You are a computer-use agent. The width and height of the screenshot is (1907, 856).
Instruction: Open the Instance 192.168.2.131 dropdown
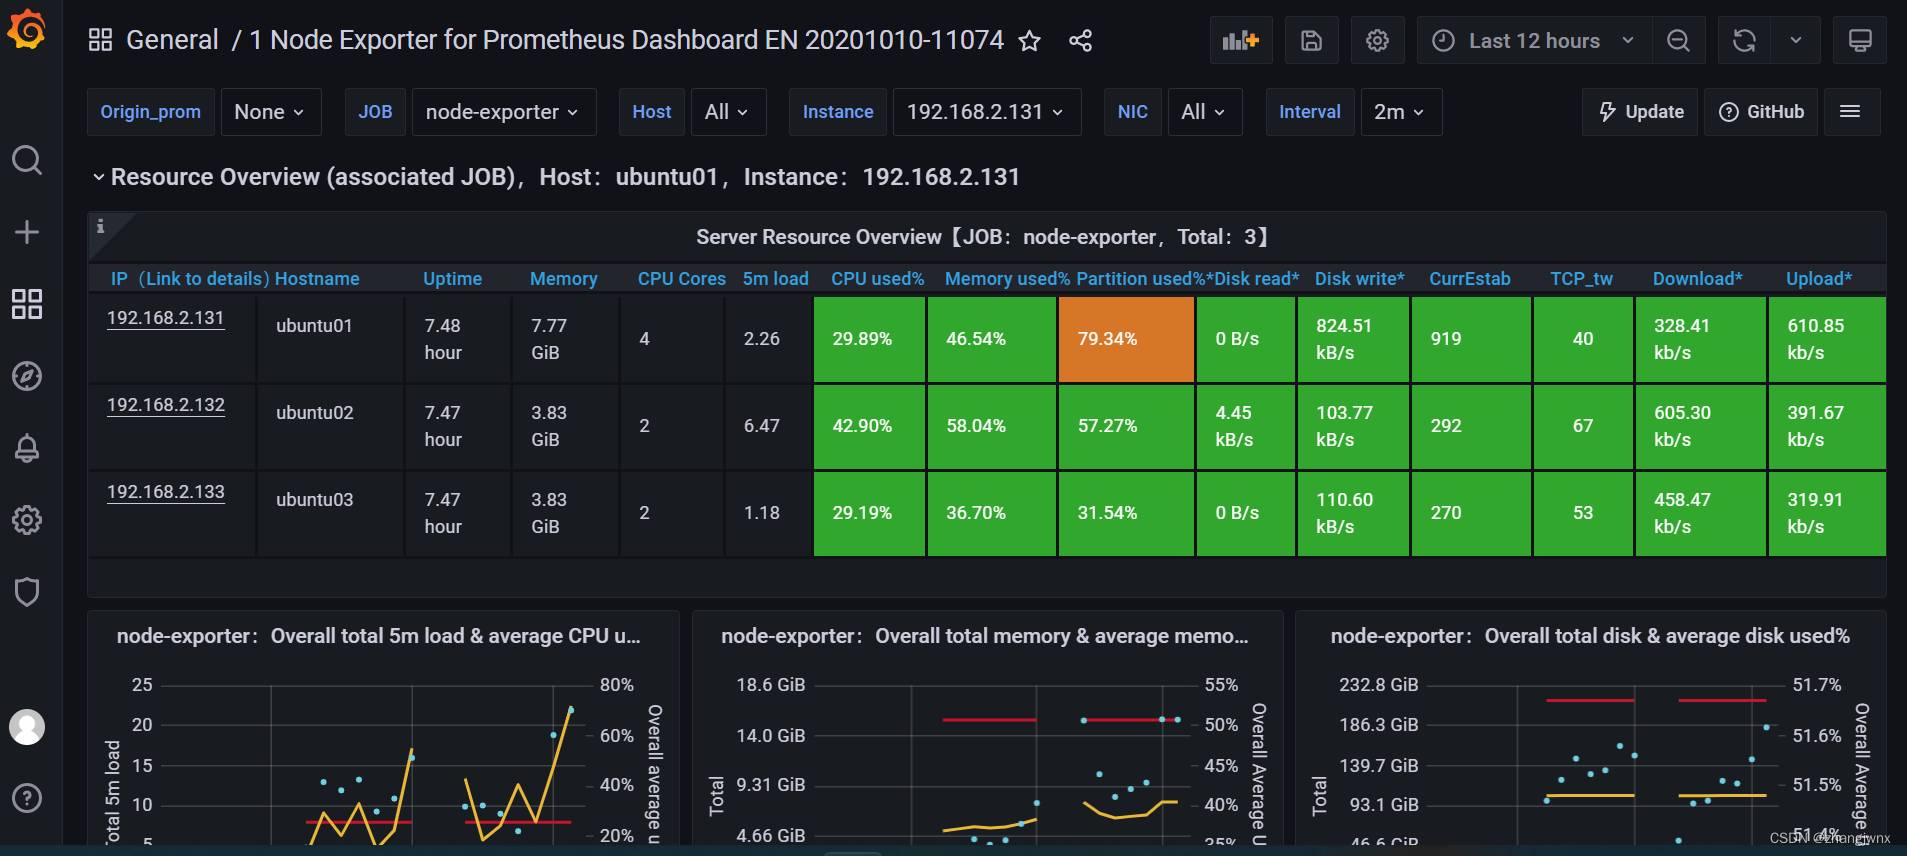[986, 112]
